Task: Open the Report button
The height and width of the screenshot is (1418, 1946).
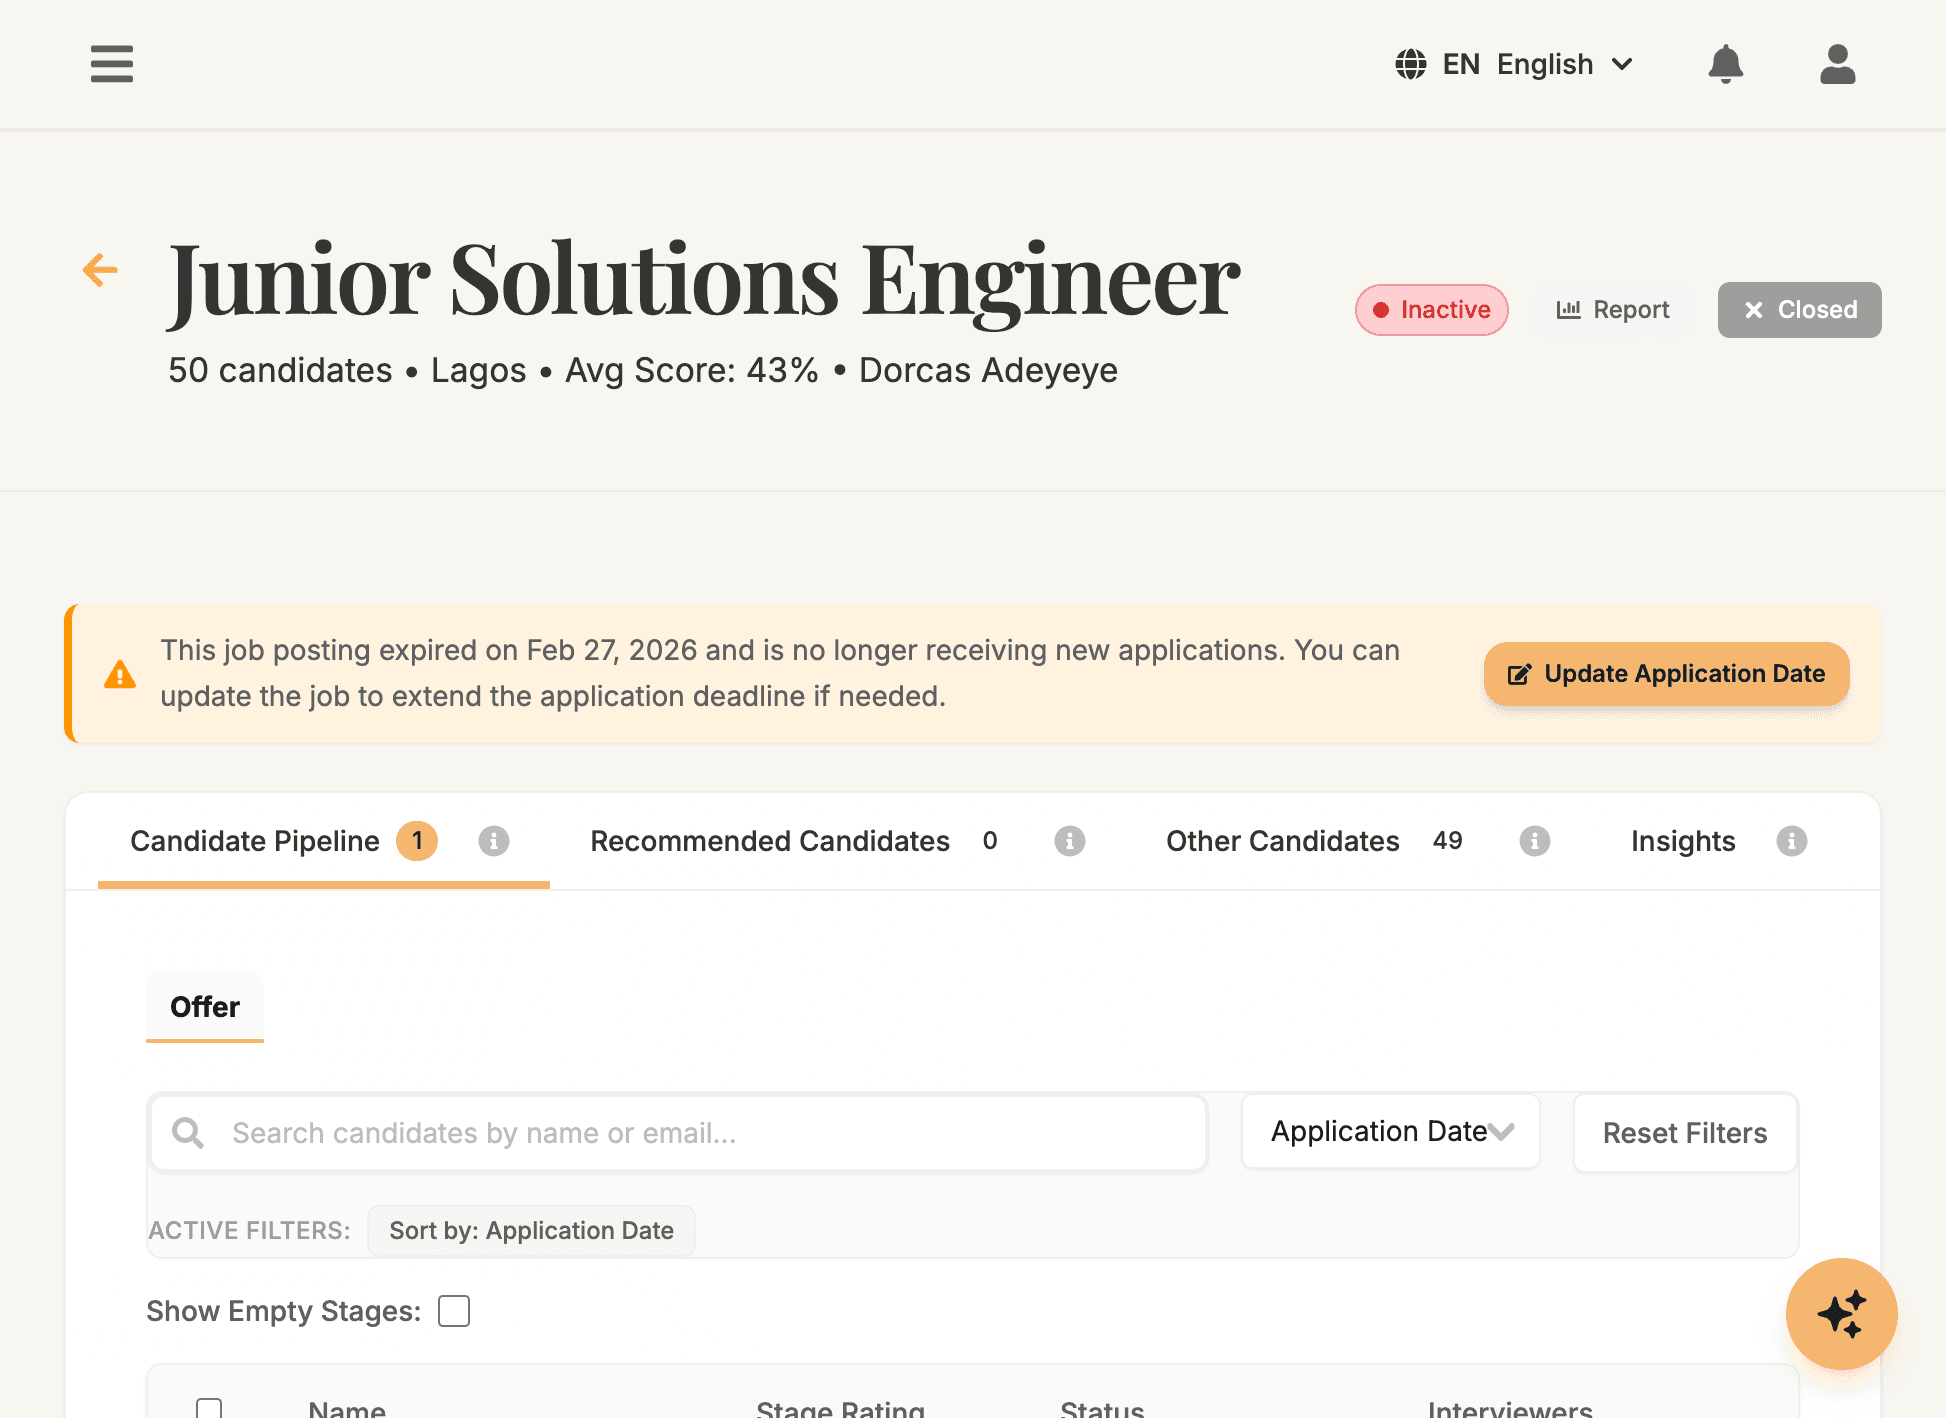Action: (x=1613, y=310)
